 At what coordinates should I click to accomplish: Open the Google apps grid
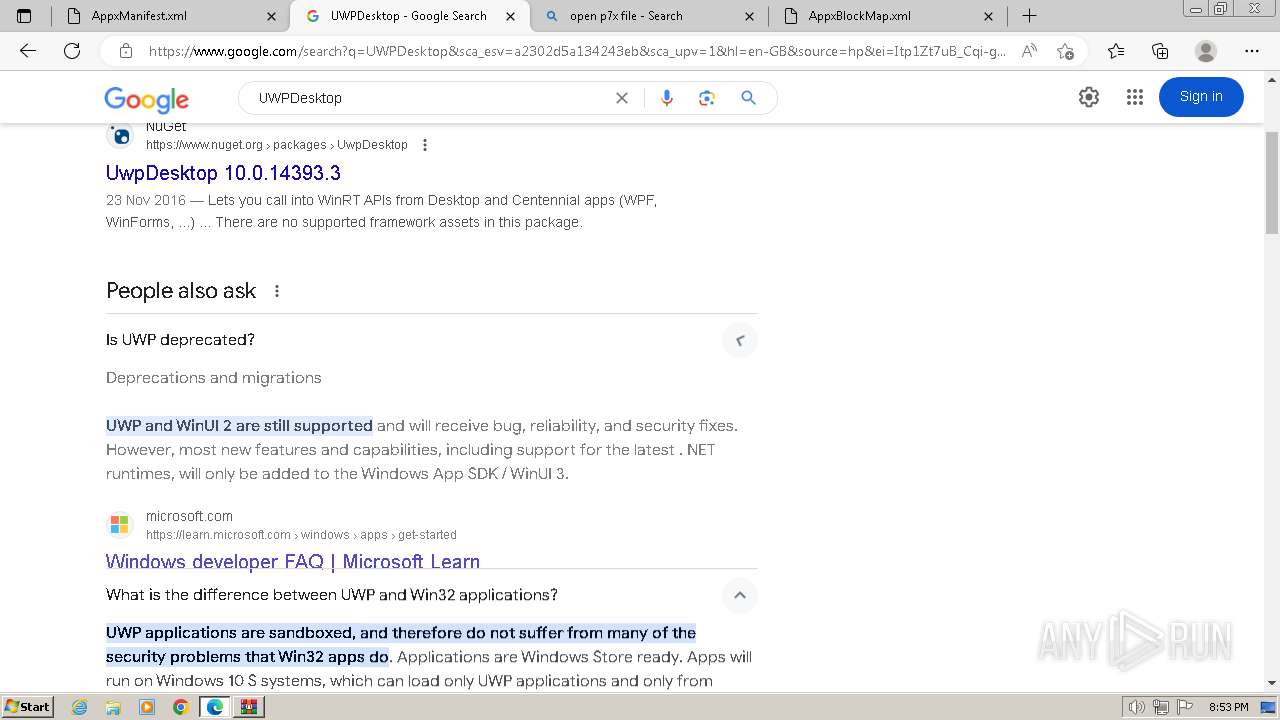pos(1134,97)
